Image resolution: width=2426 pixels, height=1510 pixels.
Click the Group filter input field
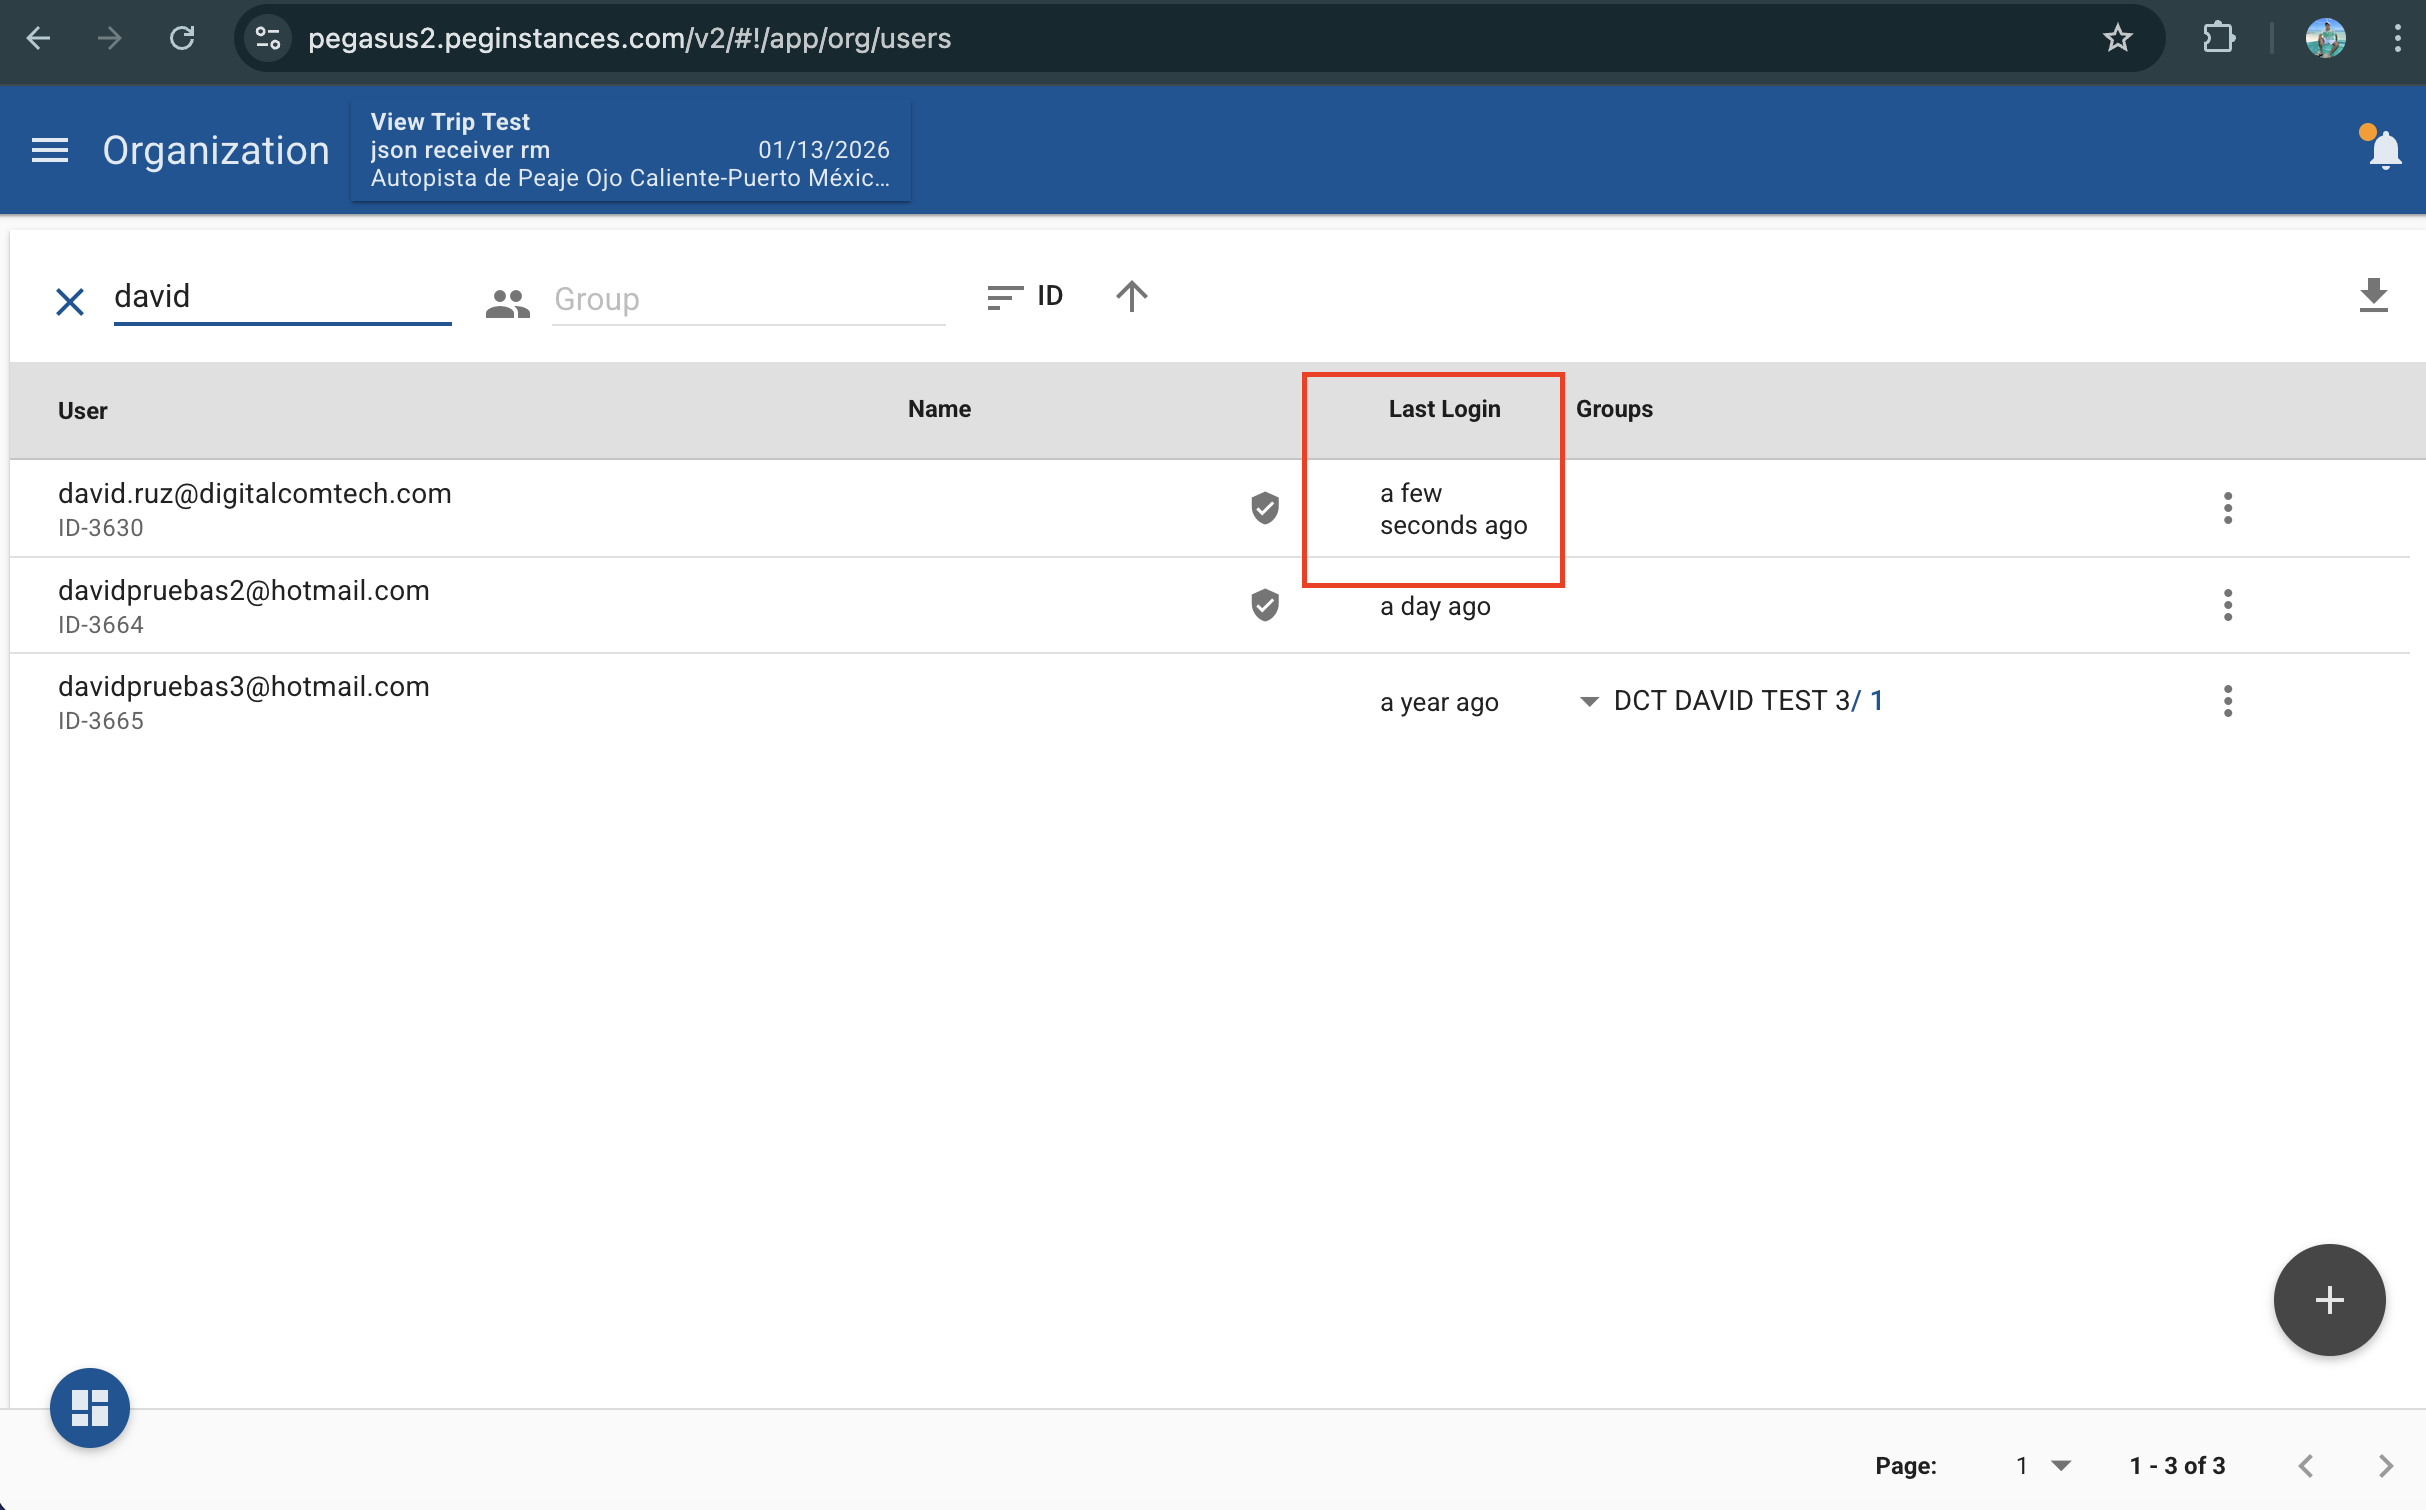click(747, 299)
